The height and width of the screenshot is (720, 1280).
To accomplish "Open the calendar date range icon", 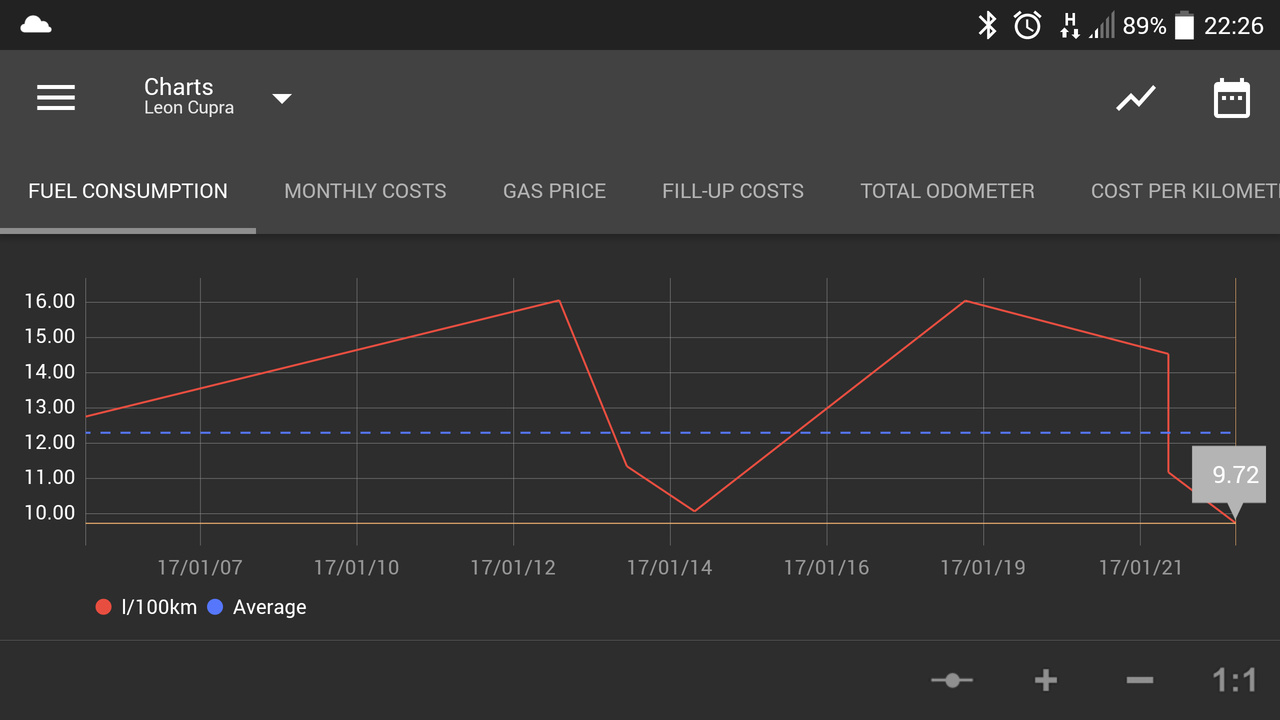I will (1231, 98).
